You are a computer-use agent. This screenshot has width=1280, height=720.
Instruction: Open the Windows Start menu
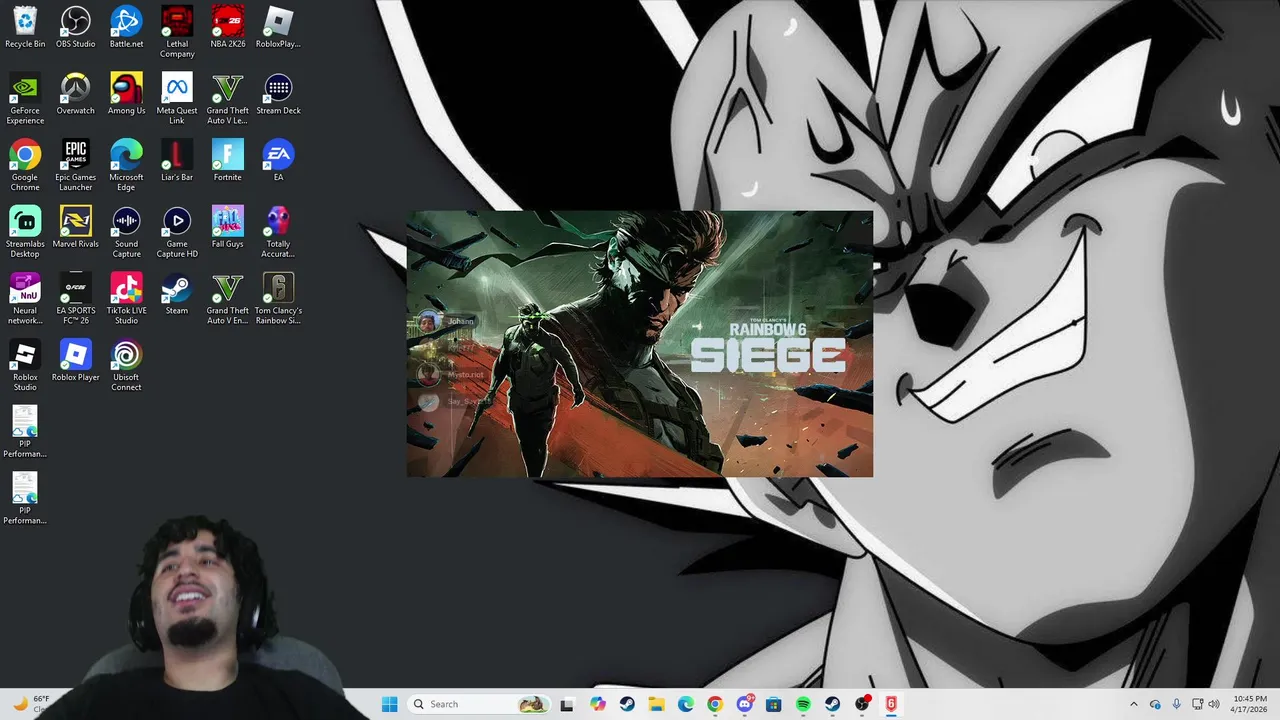(x=389, y=704)
